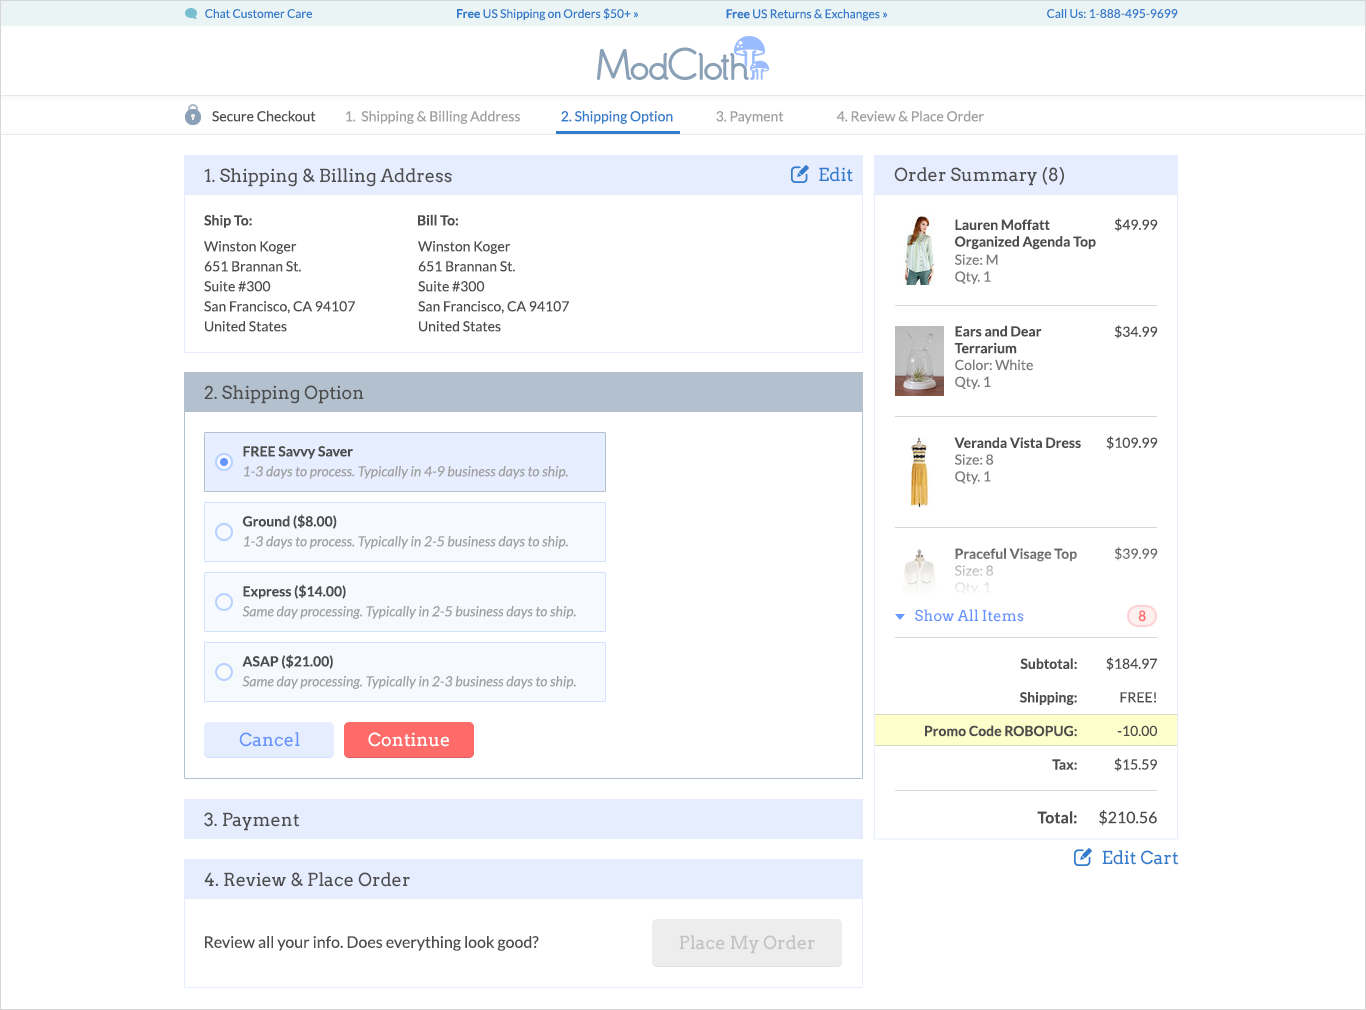Click the Edit Cart pencil icon
Image resolution: width=1366 pixels, height=1010 pixels.
(1083, 857)
